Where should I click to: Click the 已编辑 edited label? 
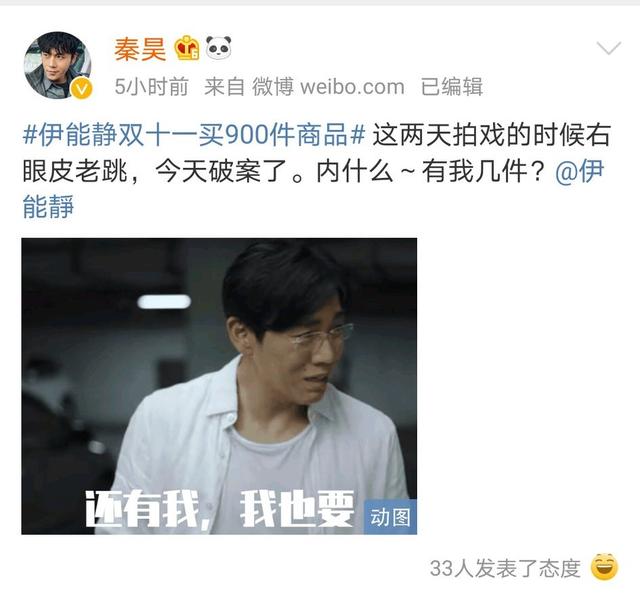coord(452,87)
